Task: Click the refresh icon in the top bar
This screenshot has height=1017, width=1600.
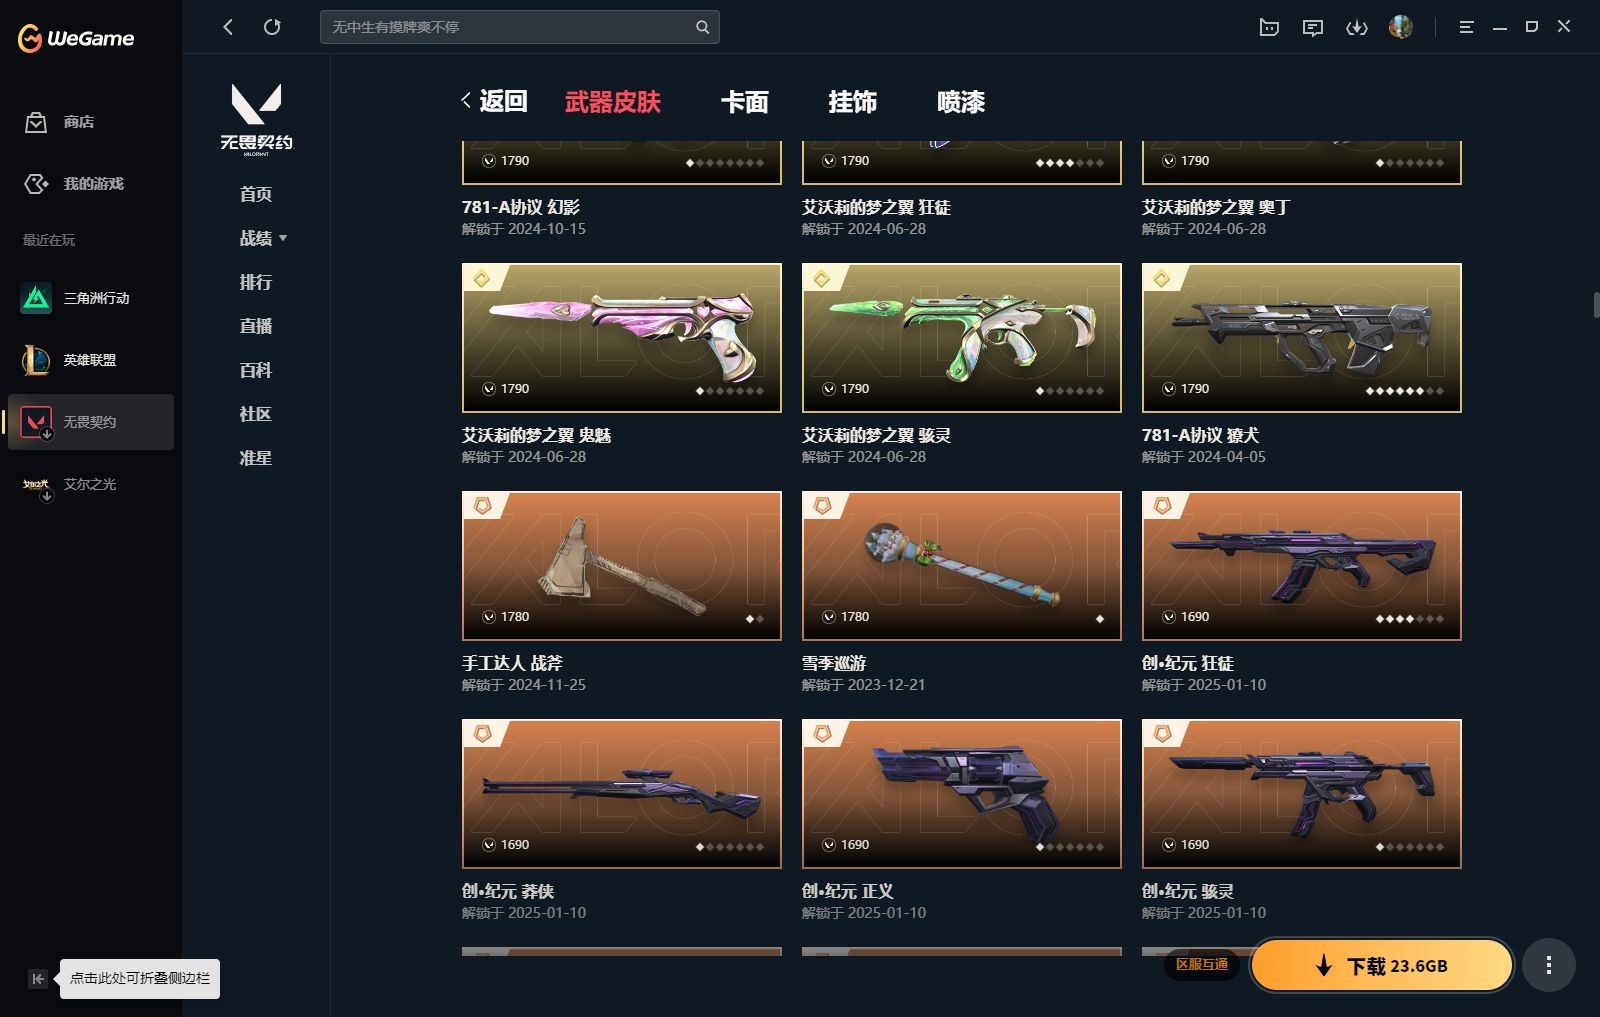Action: click(x=272, y=27)
